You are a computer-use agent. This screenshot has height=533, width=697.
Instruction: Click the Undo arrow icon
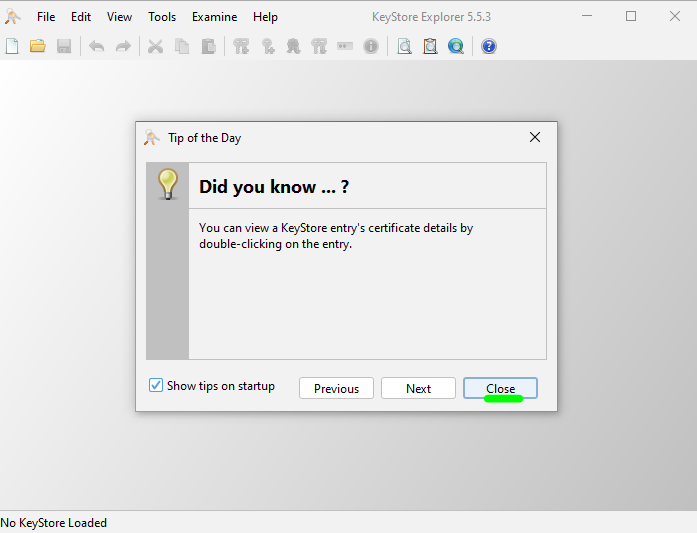pos(96,46)
